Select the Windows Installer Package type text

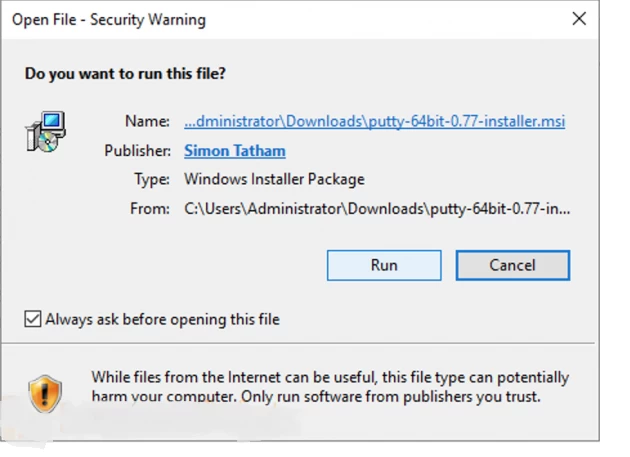point(274,179)
